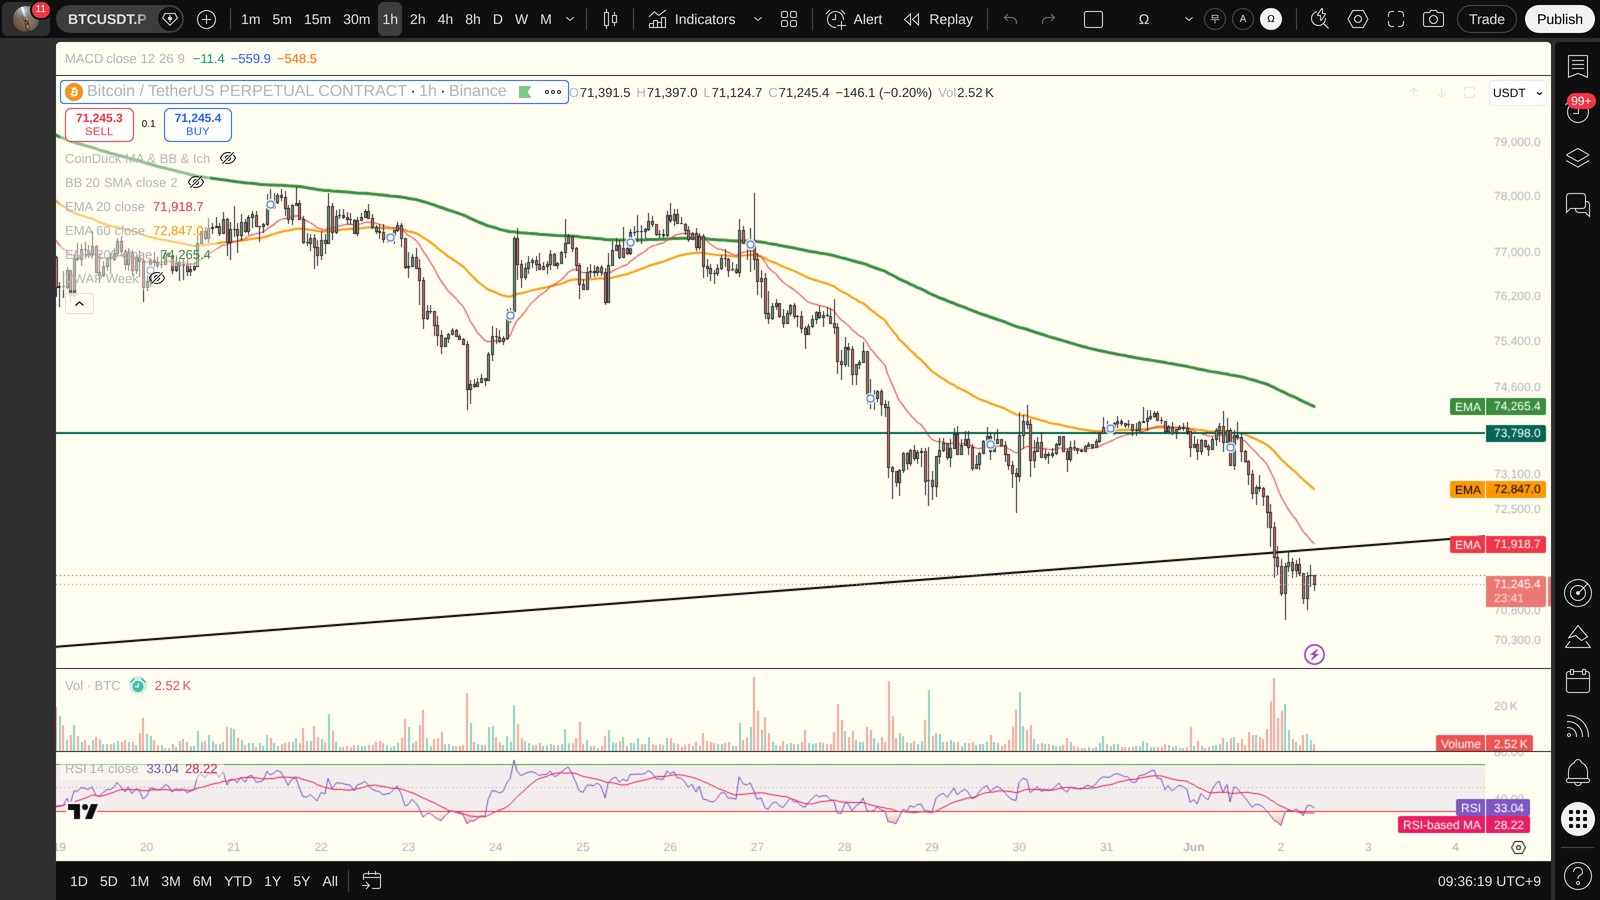Click the purple lightning event marker

click(x=1314, y=654)
